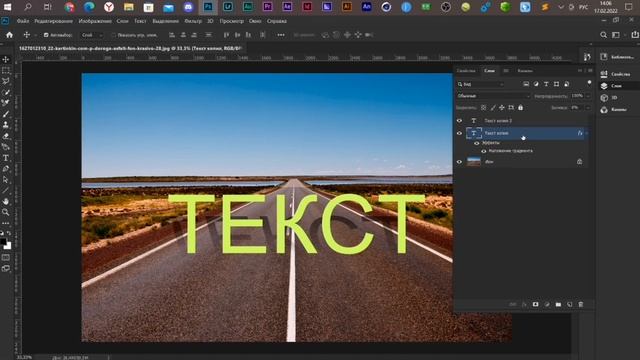Screen dimensions: 640x360
Task: Open the 'Редактирование' menu
Action: (53, 21)
